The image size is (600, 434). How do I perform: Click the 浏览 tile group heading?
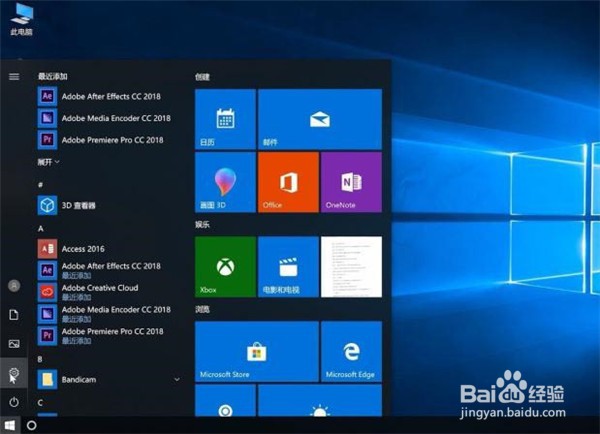[202, 309]
